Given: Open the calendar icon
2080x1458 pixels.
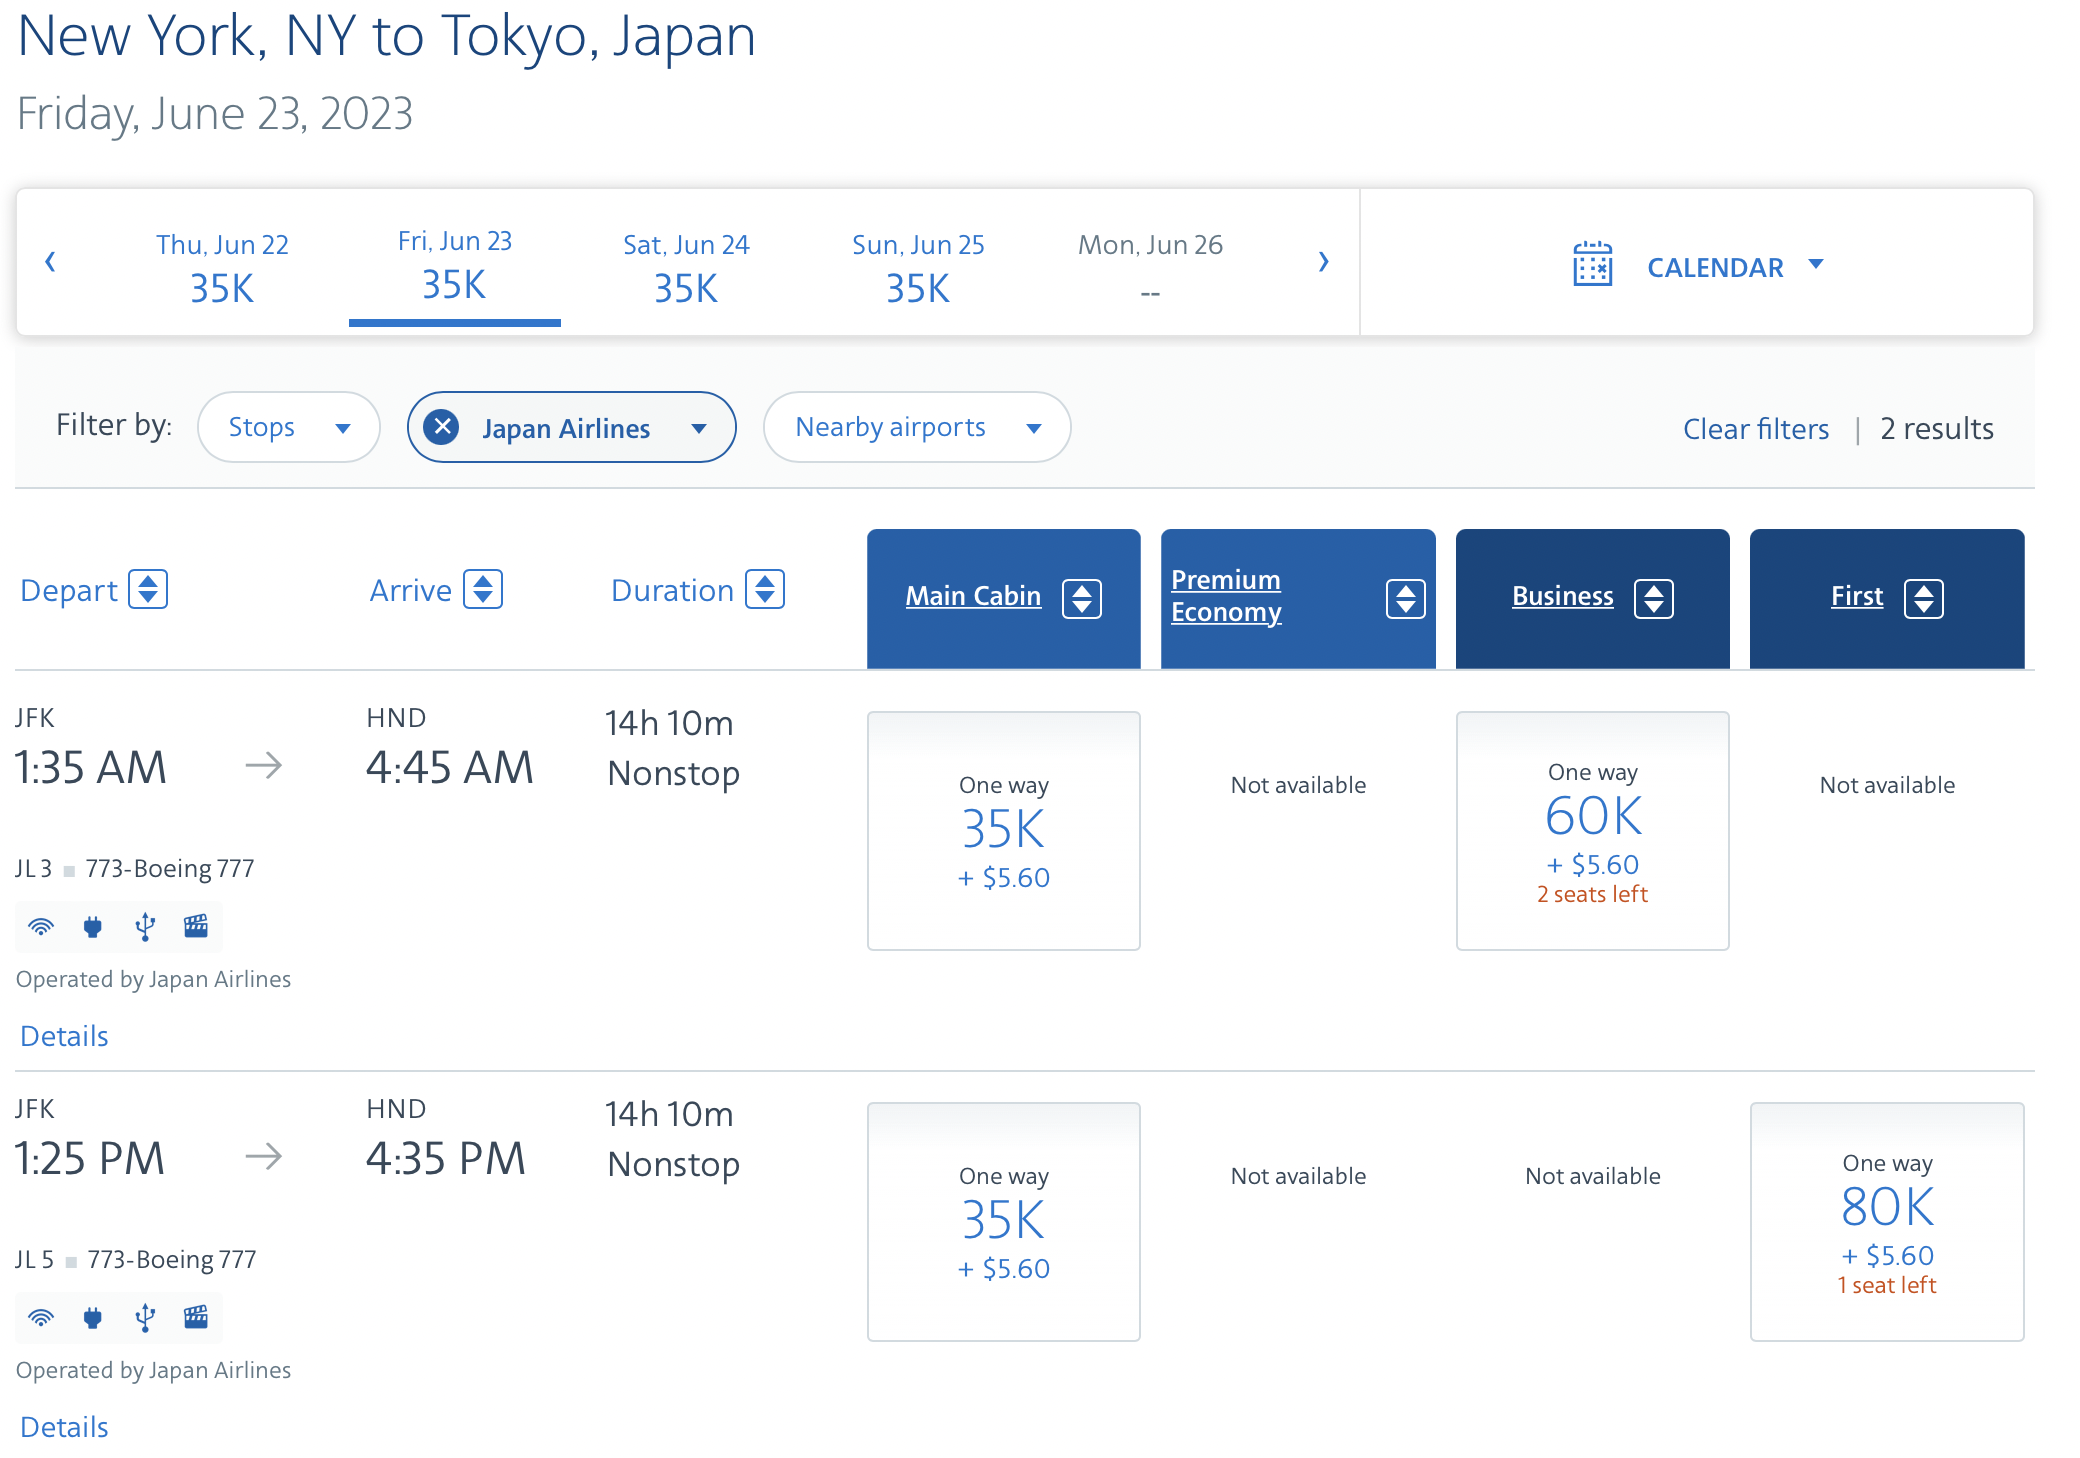Looking at the screenshot, I should click(1592, 265).
